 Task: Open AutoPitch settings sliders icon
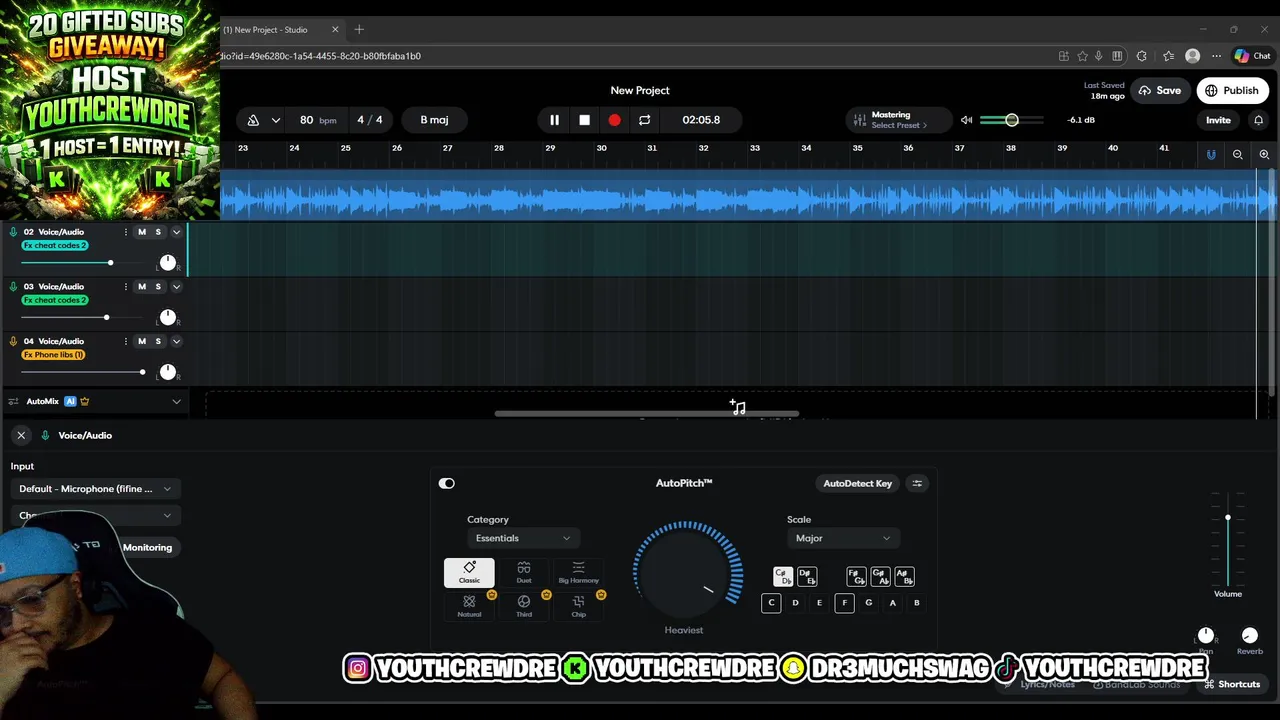(x=917, y=484)
